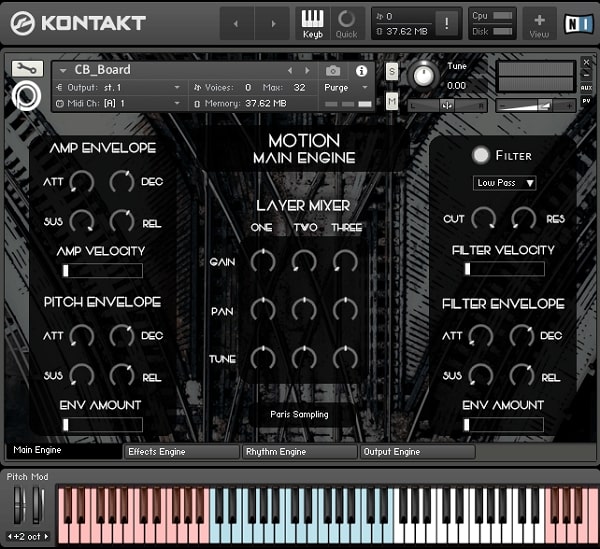Adjust the Filter Velocity slider
Image resolution: width=600 pixels, height=549 pixels.
tap(504, 269)
